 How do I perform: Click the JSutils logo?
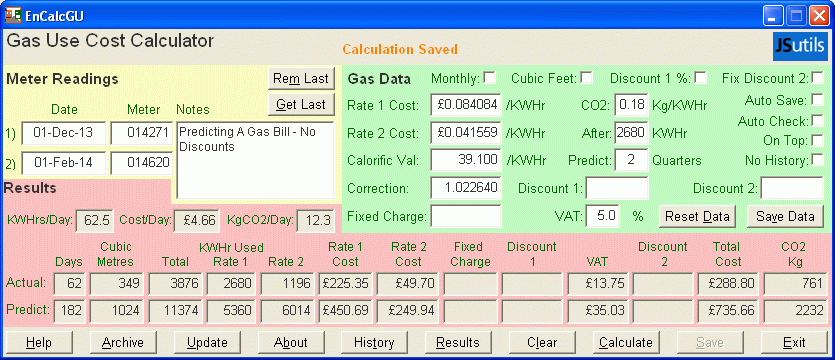(800, 47)
